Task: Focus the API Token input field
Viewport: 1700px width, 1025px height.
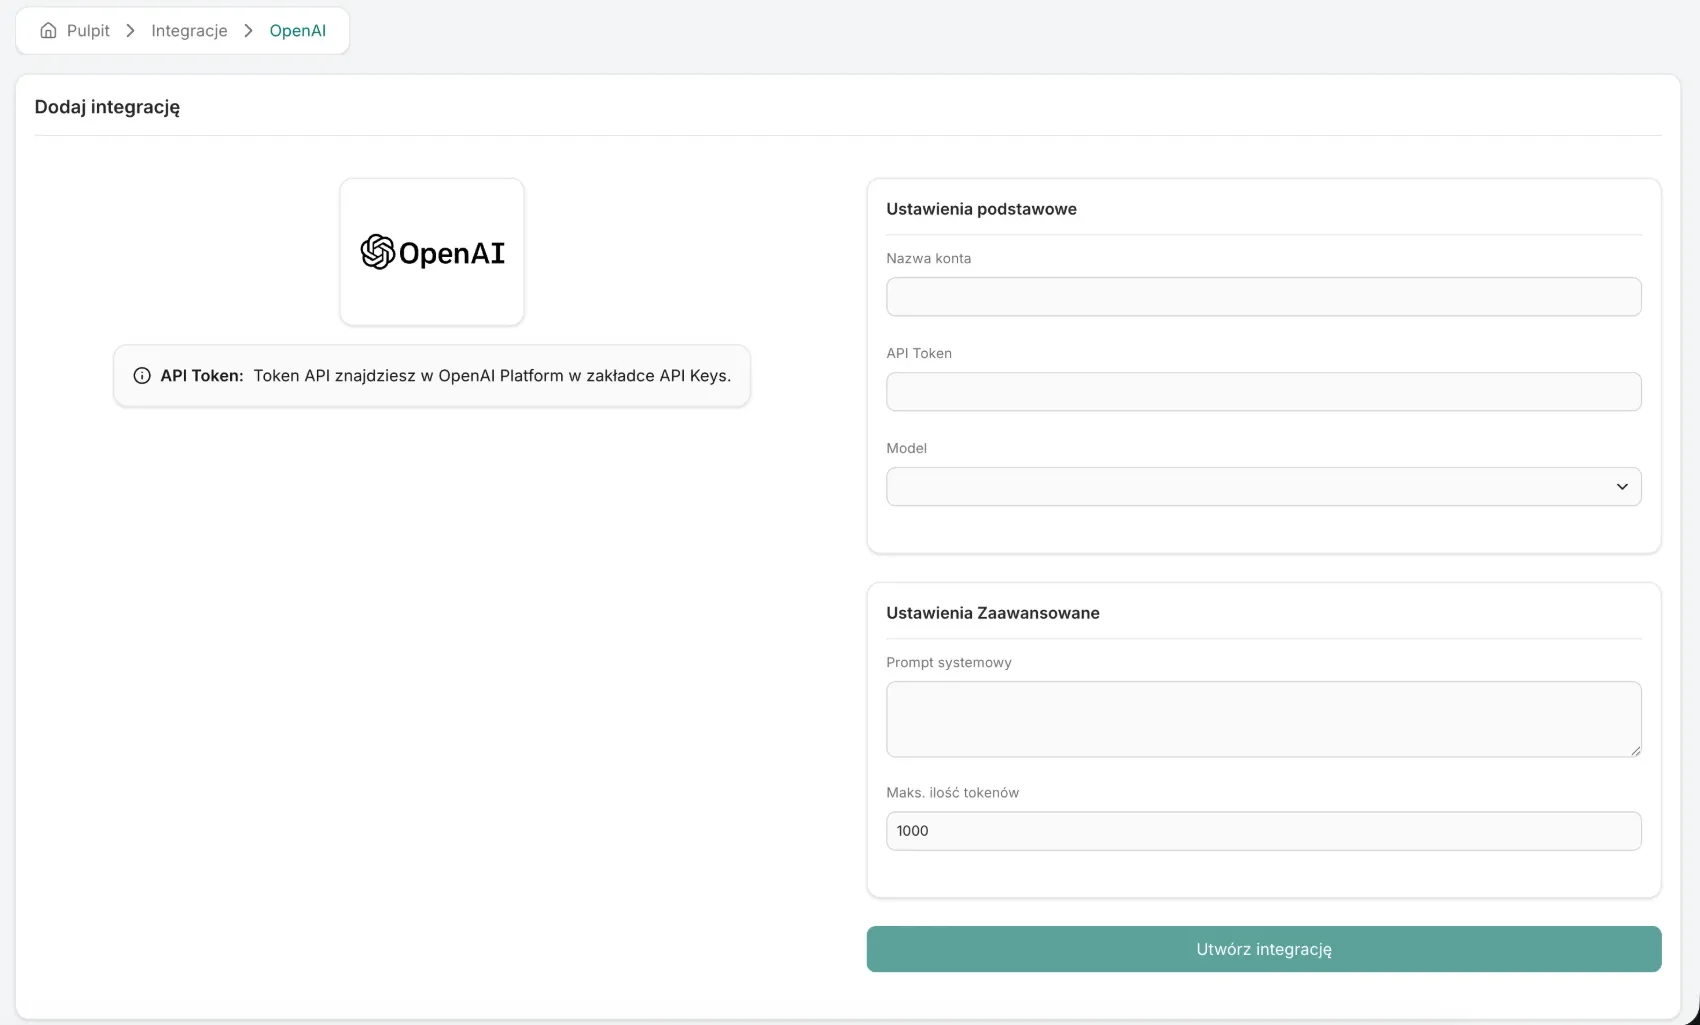Action: [x=1263, y=392]
